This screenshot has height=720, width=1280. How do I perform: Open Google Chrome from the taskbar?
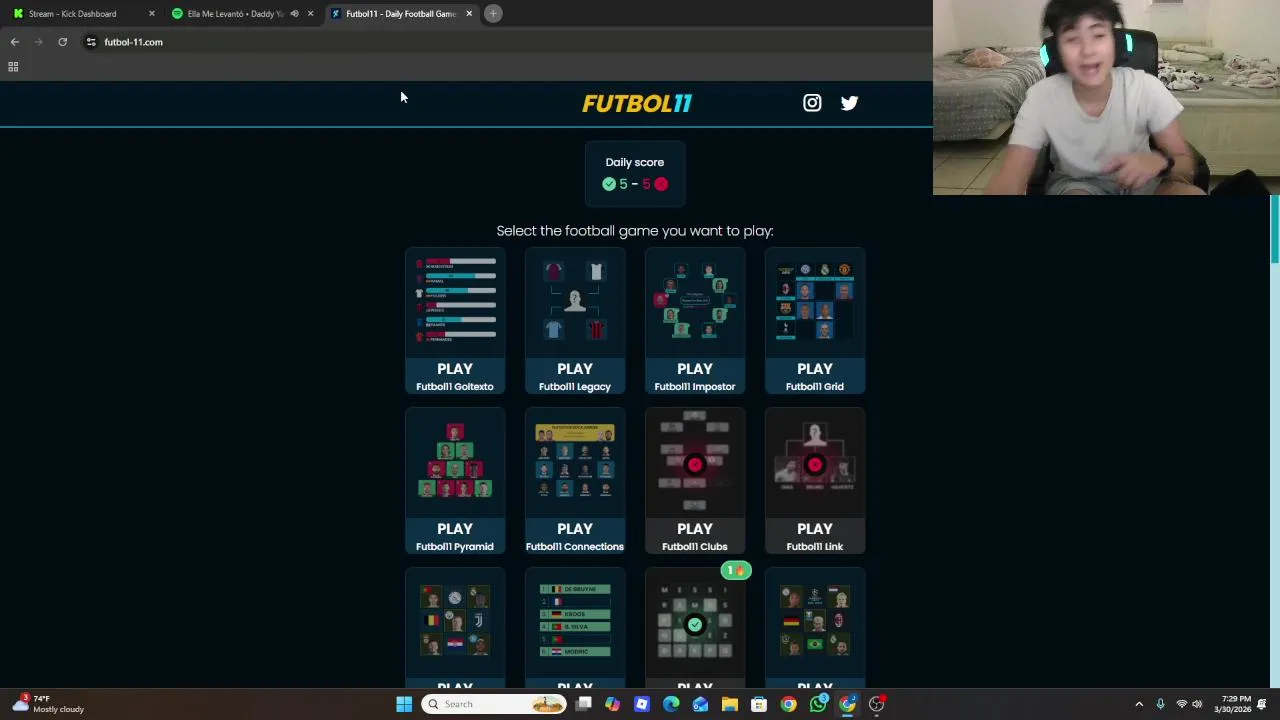(789, 704)
